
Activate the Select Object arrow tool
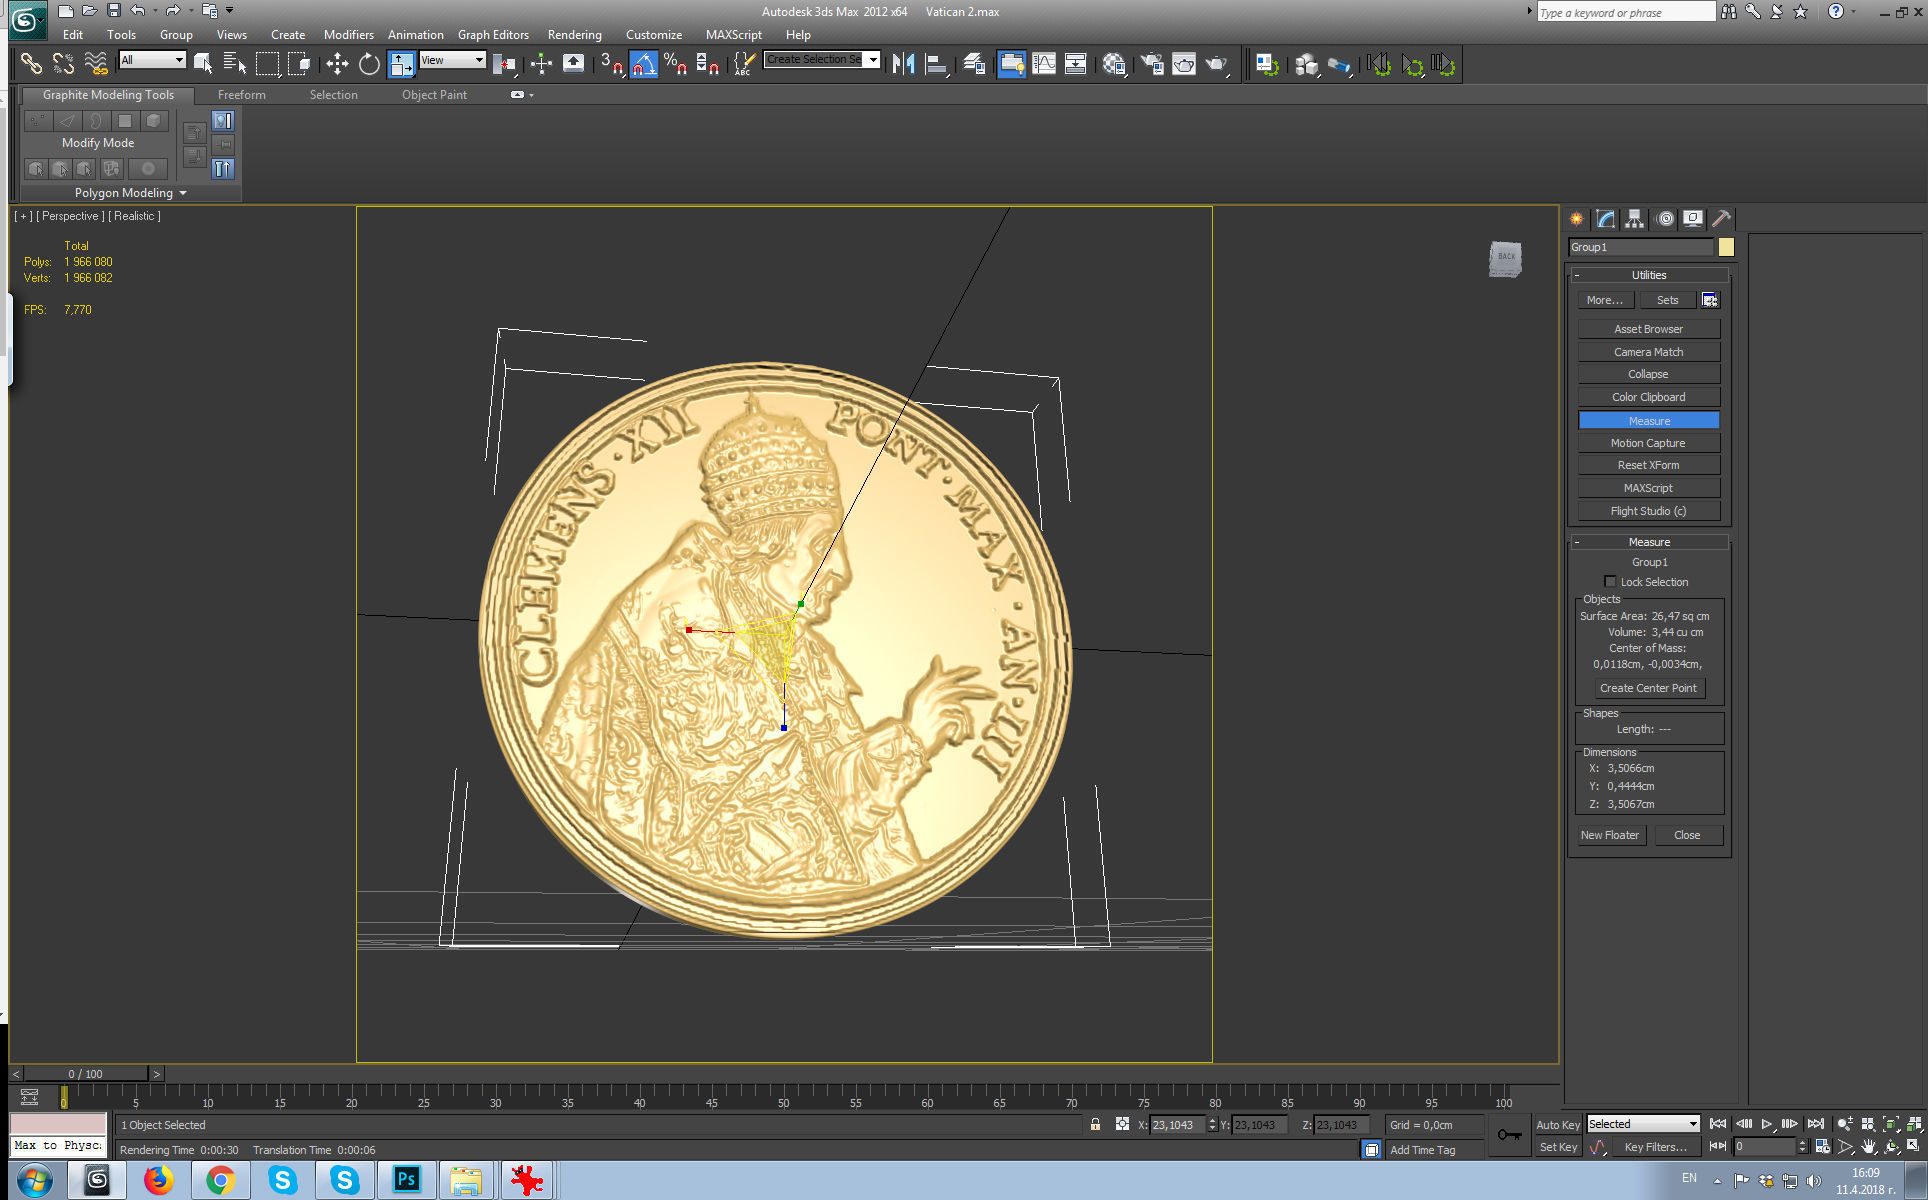(203, 64)
